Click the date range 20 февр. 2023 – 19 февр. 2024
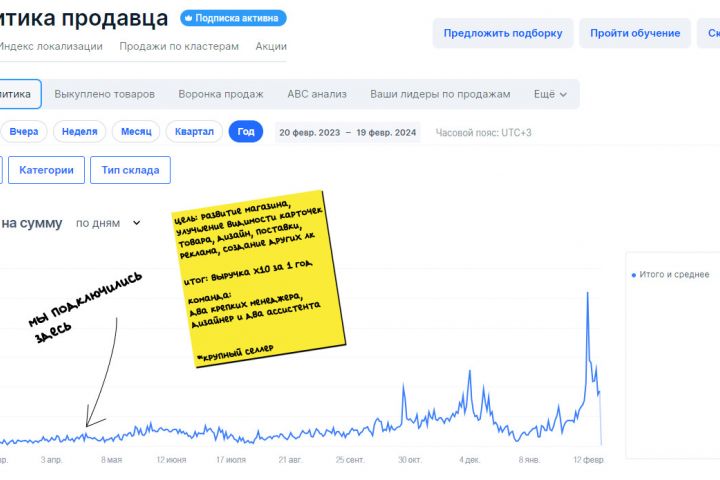This screenshot has height=480, width=720. click(x=348, y=132)
